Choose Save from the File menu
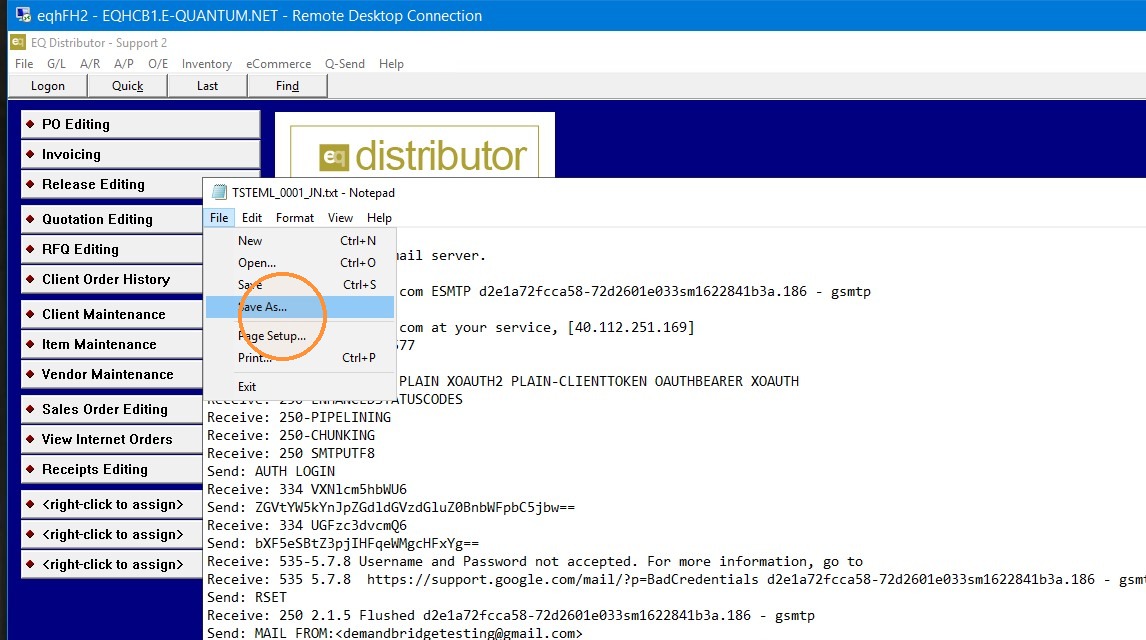The width and height of the screenshot is (1146, 640). coord(300,284)
